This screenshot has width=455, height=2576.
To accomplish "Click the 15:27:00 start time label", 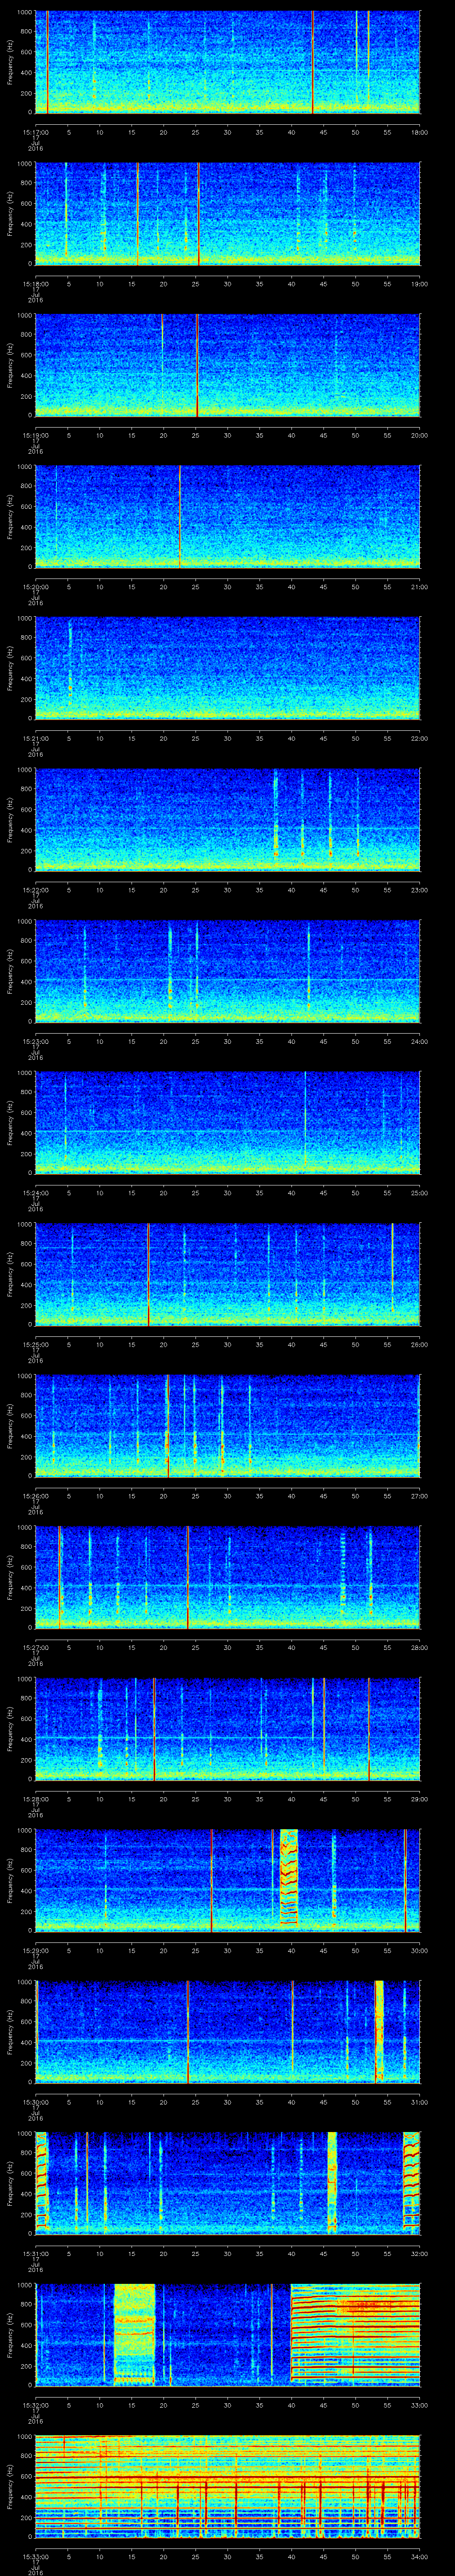I will click(35, 1647).
